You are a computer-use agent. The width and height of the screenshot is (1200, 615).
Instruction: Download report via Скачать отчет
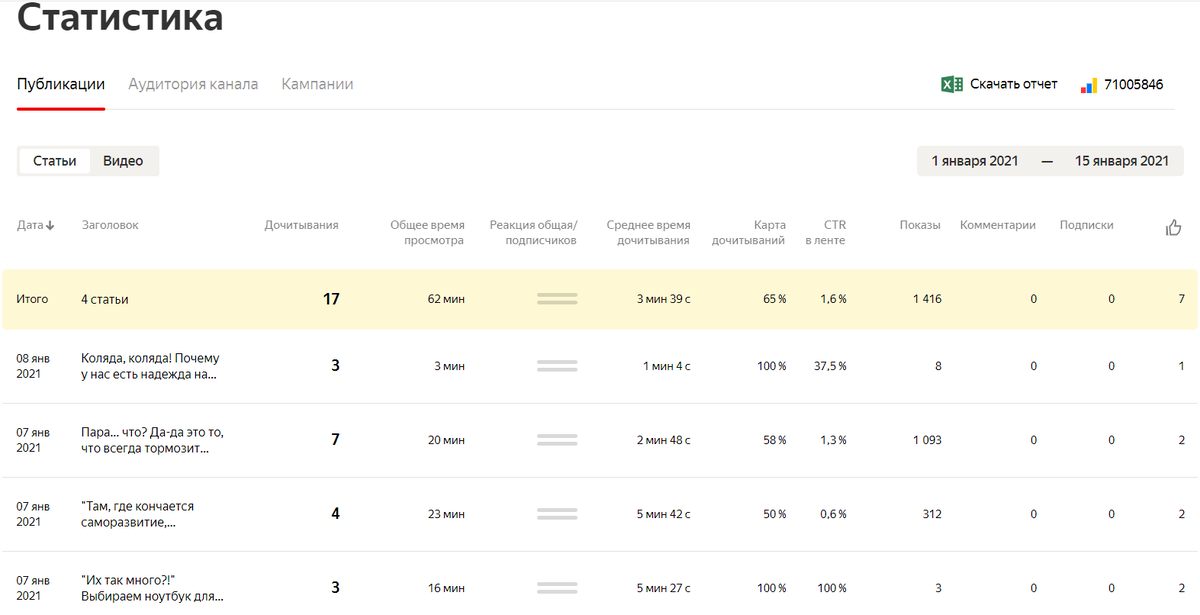[x=1014, y=84]
